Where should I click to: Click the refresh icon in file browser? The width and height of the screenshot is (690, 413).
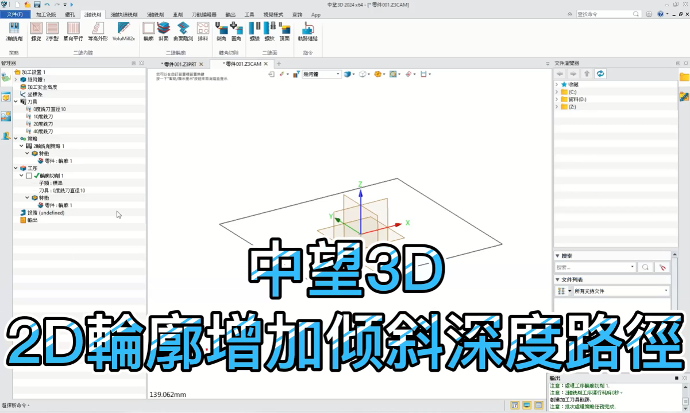[x=600, y=73]
